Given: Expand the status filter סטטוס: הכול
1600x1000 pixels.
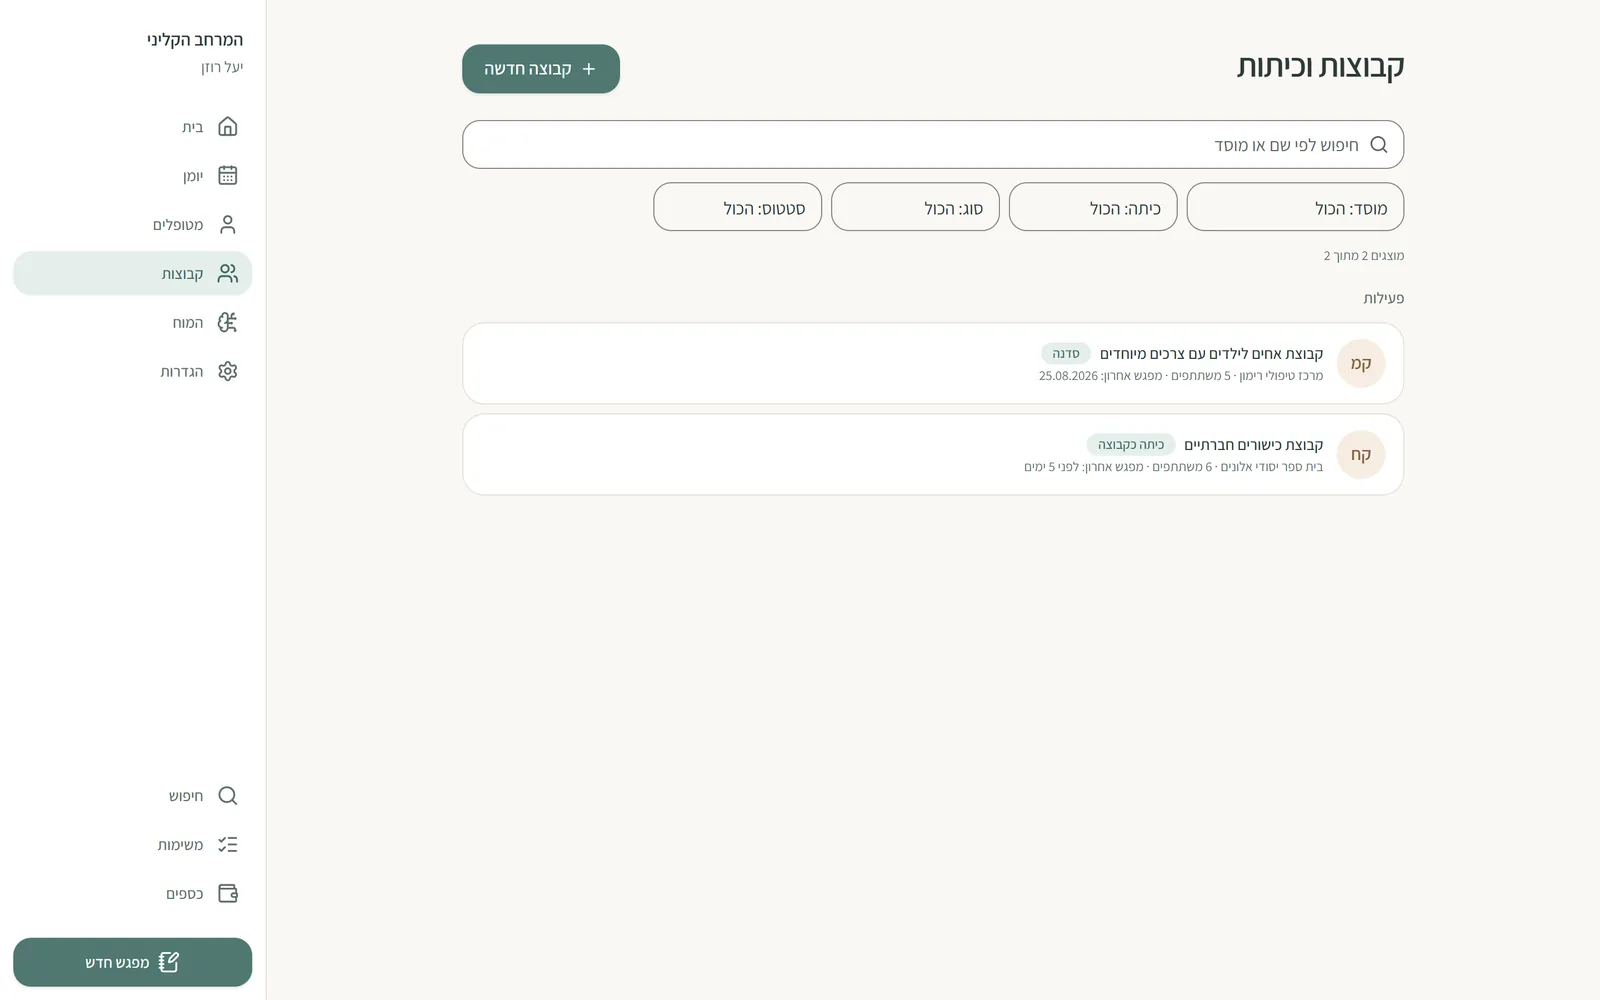Looking at the screenshot, I should 737,207.
